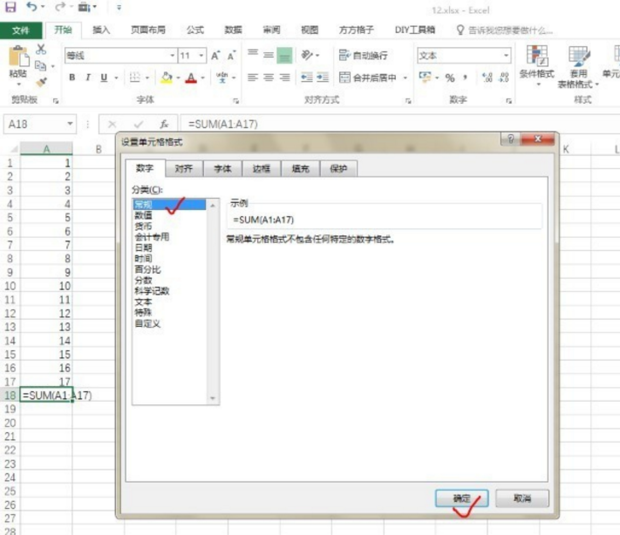Switch to the 视图 View ribbon tab
Image resolution: width=620 pixels, height=535 pixels.
click(x=309, y=30)
